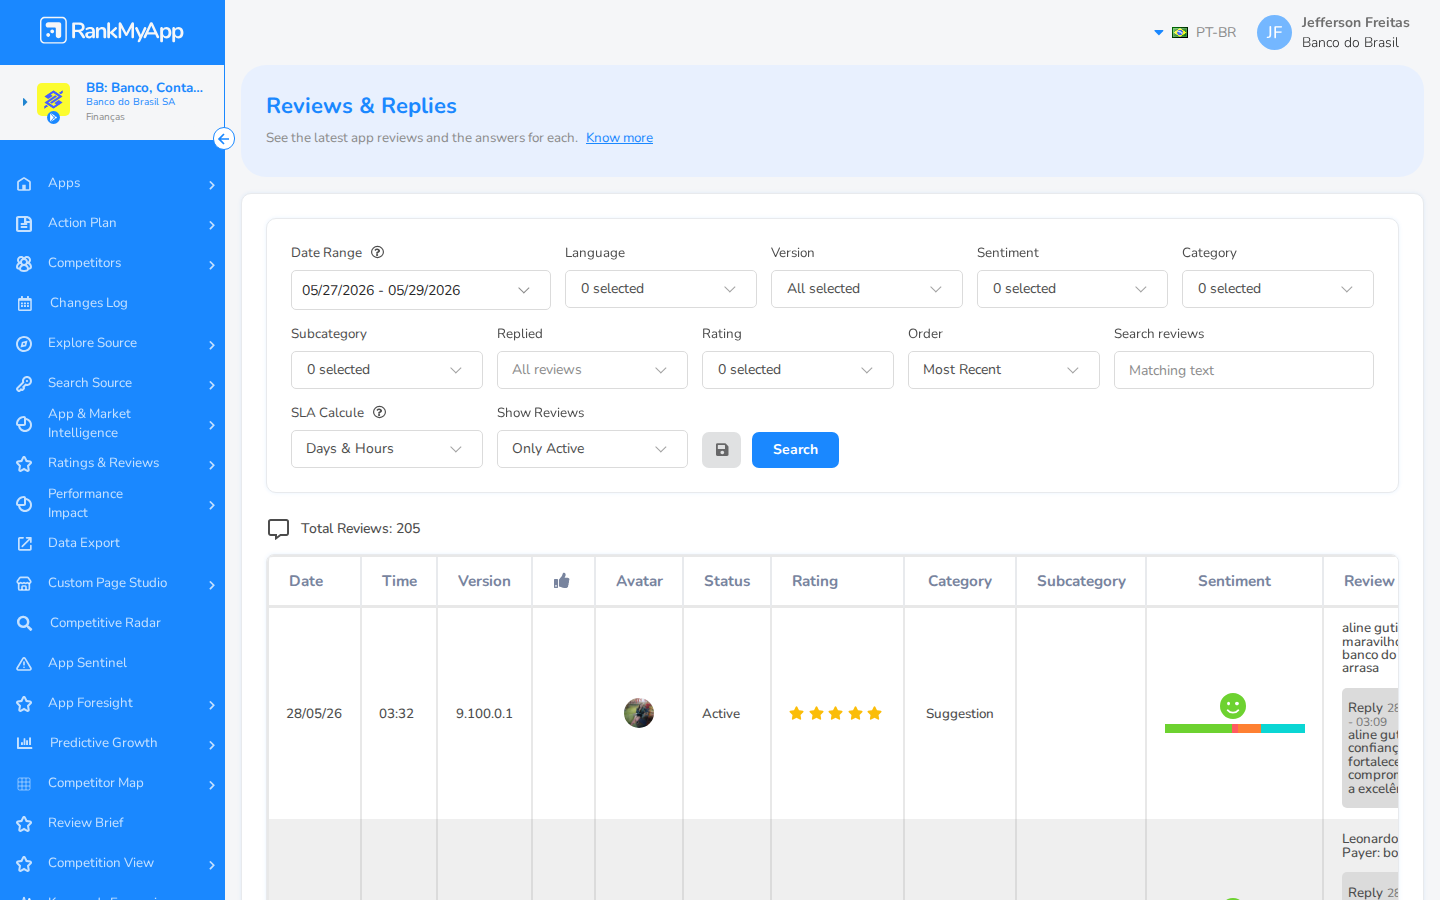Click the five-star rating in first row
Image resolution: width=1440 pixels, height=900 pixels.
click(x=835, y=713)
